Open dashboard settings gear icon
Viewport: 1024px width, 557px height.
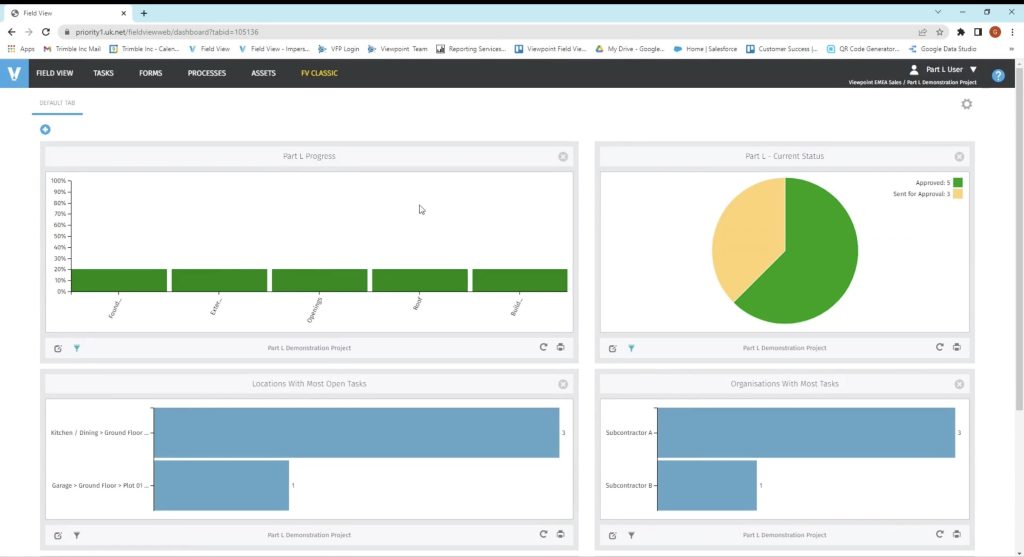(x=966, y=104)
